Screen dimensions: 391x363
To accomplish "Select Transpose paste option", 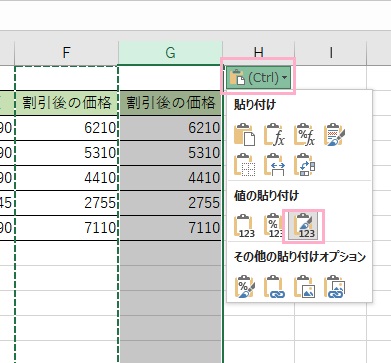I will (304, 164).
